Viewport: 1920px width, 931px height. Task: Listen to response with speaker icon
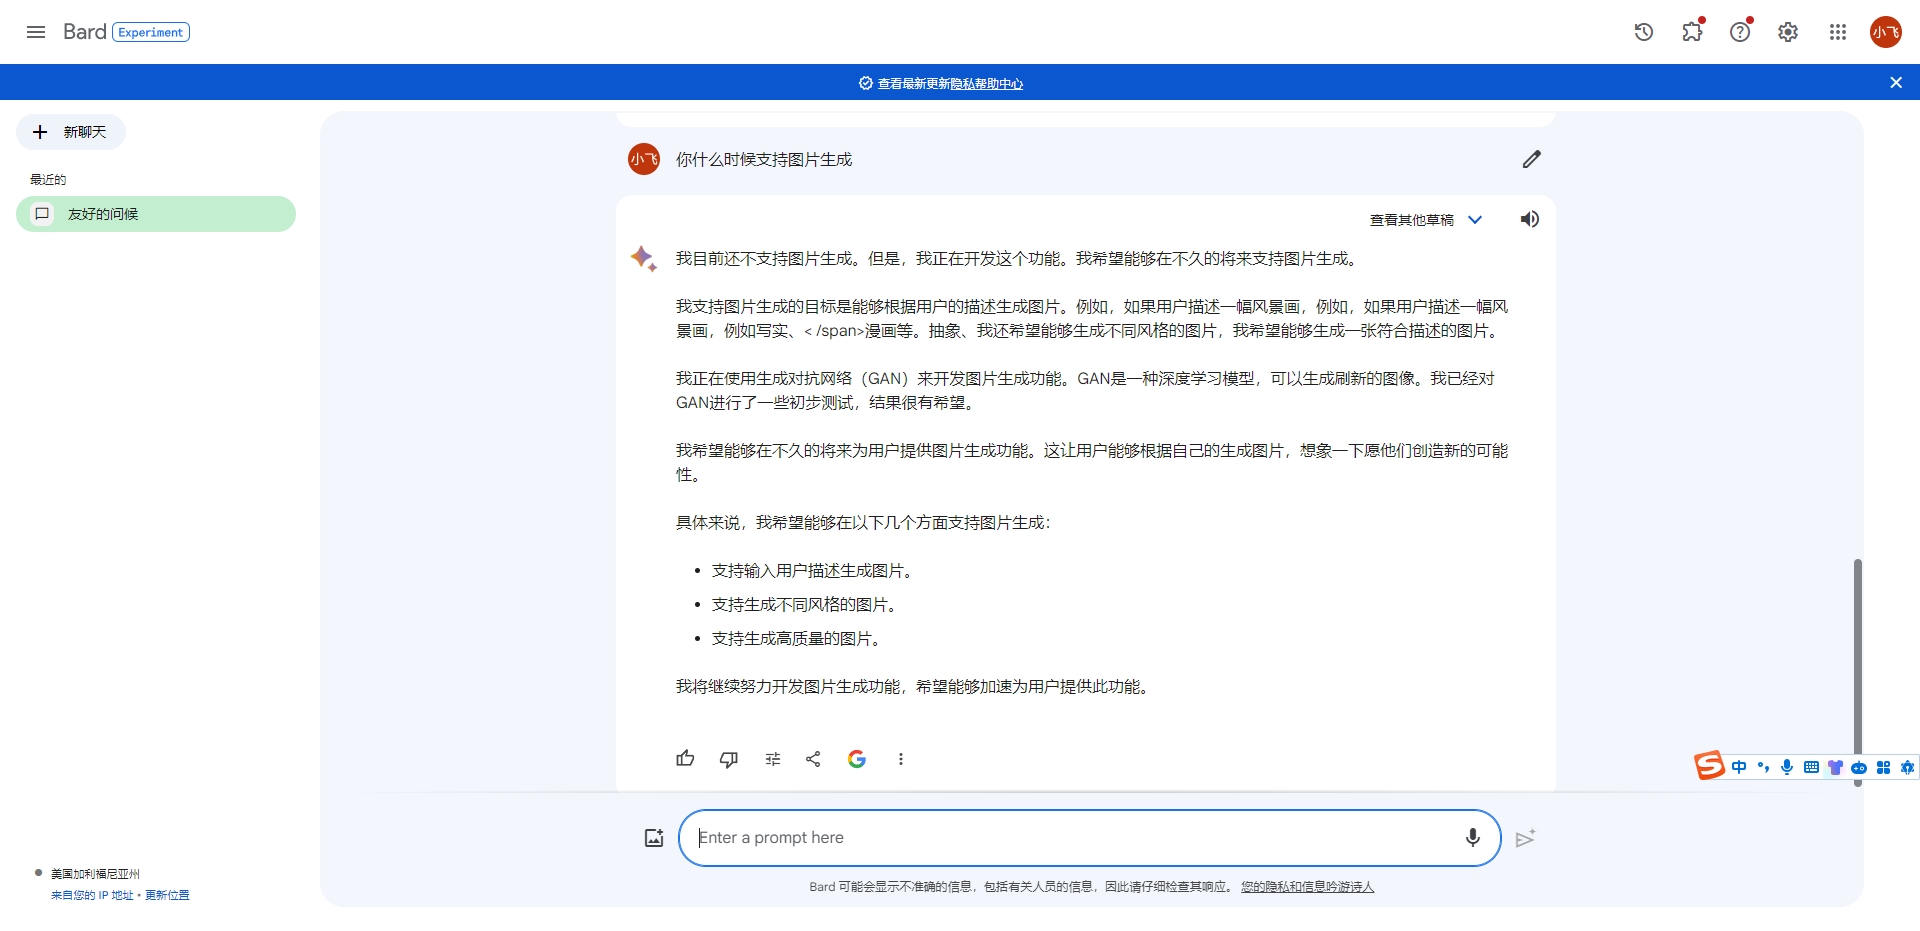pos(1530,219)
